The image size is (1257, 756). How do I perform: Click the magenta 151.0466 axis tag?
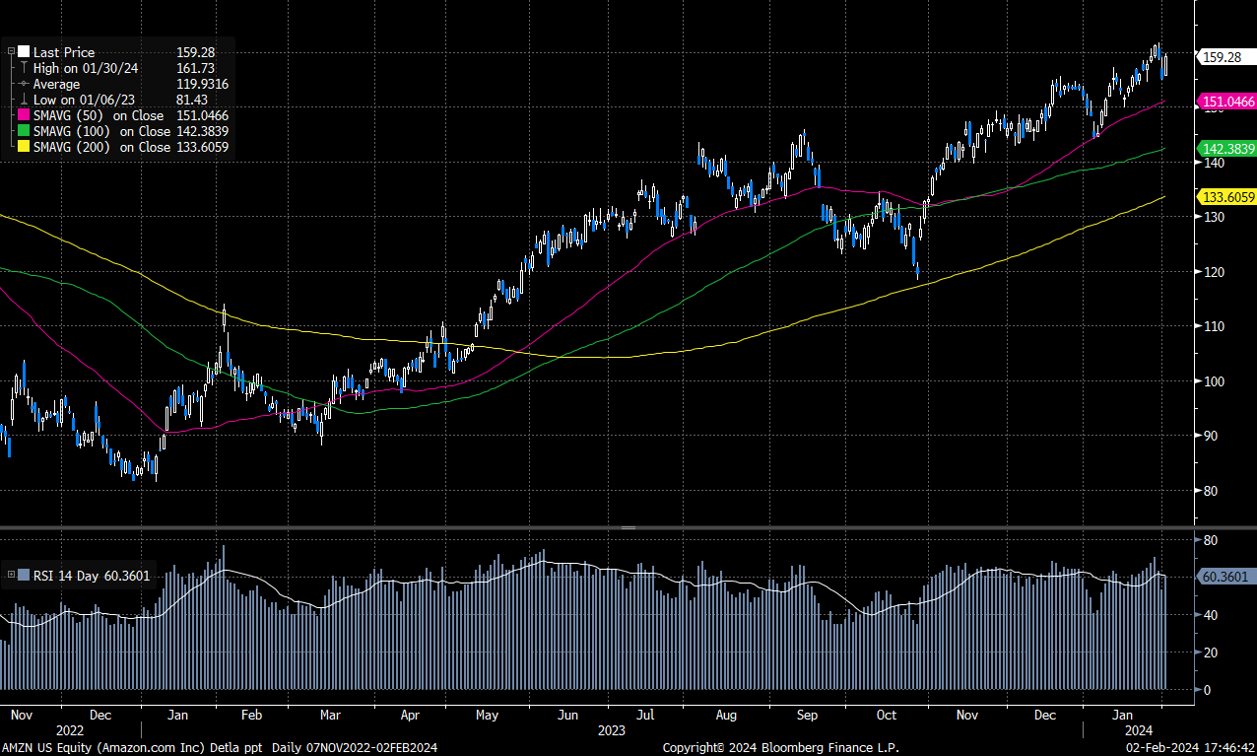pos(1227,102)
